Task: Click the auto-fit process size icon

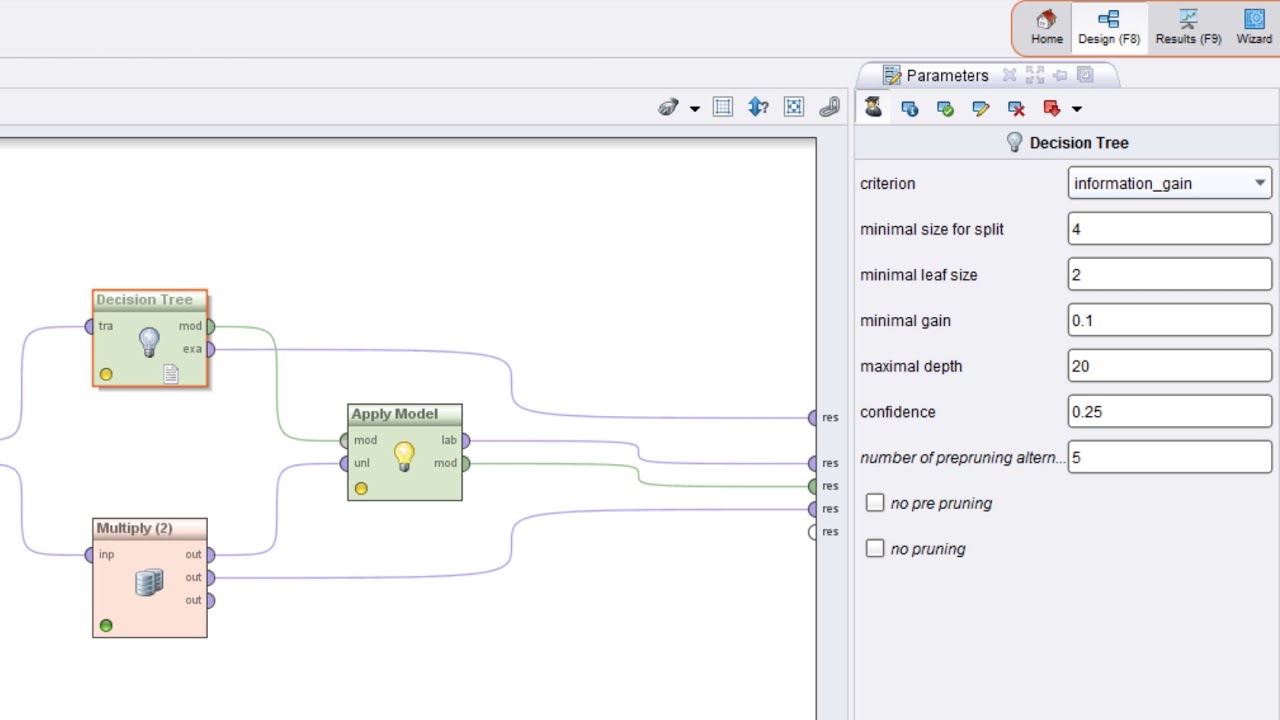Action: click(794, 107)
